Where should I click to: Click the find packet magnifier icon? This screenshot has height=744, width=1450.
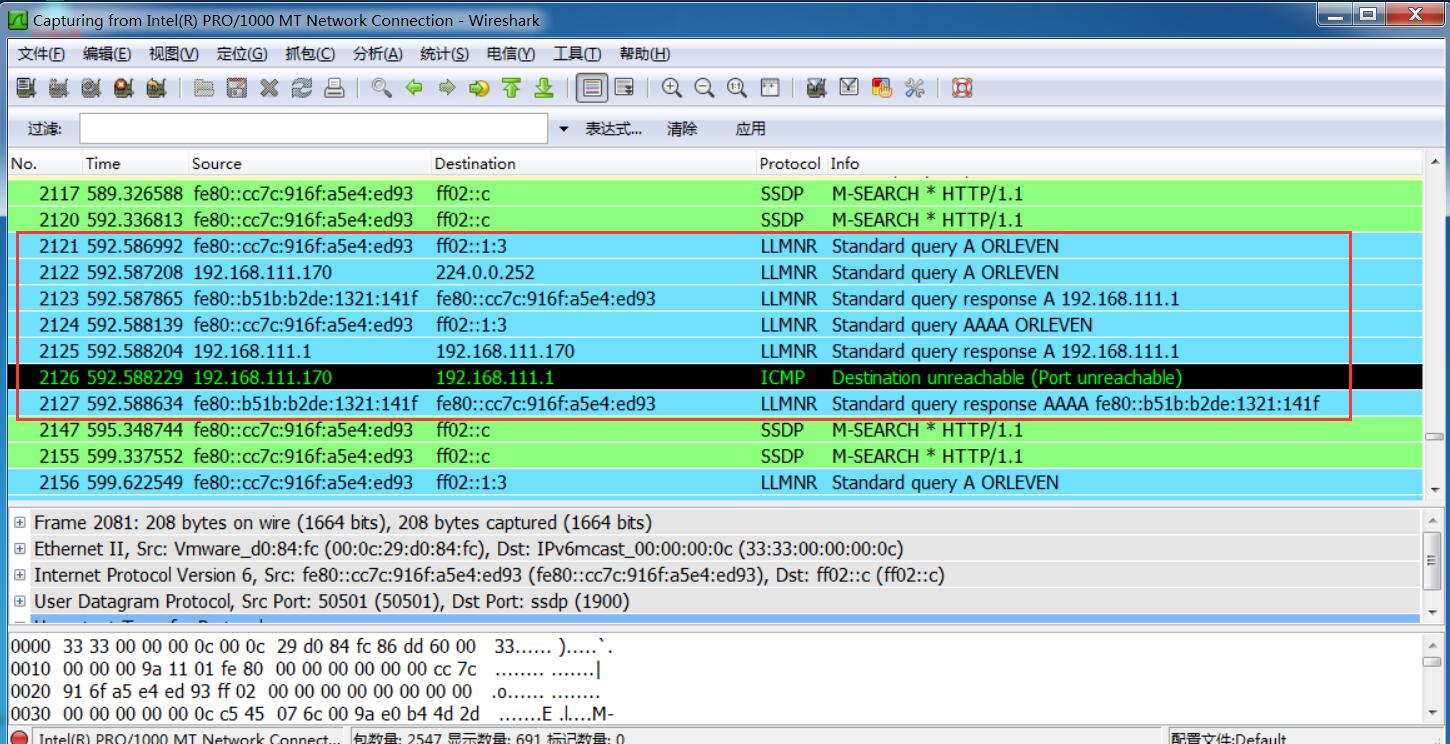coord(381,88)
